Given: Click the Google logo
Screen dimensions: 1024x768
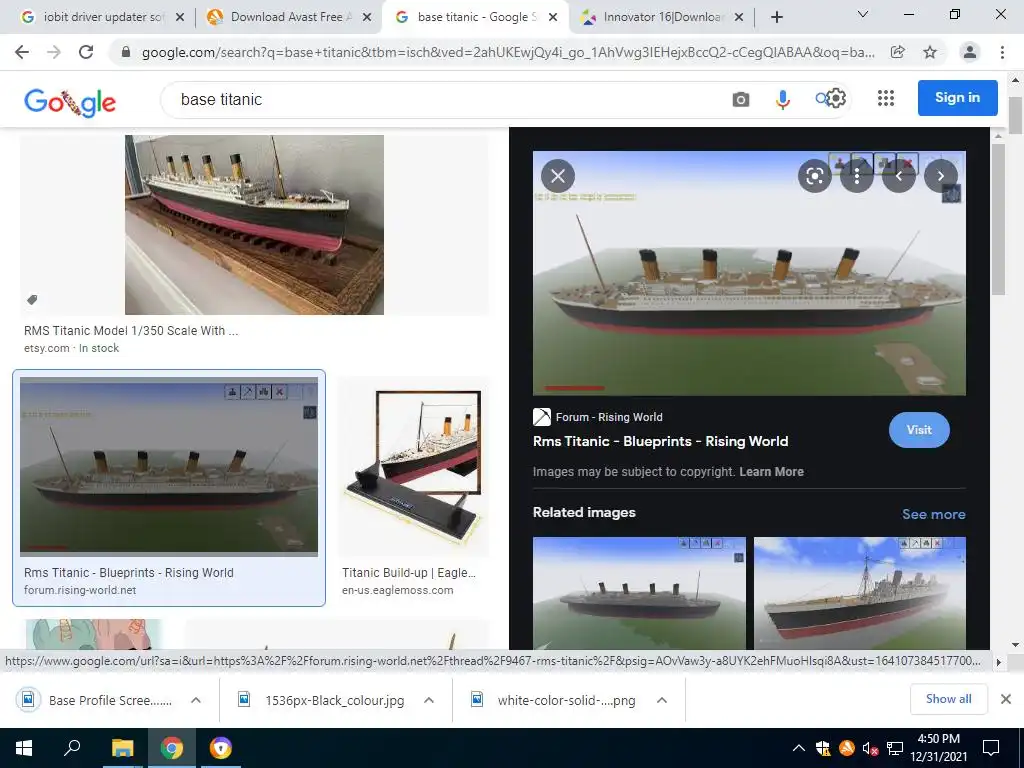Looking at the screenshot, I should [x=70, y=102].
